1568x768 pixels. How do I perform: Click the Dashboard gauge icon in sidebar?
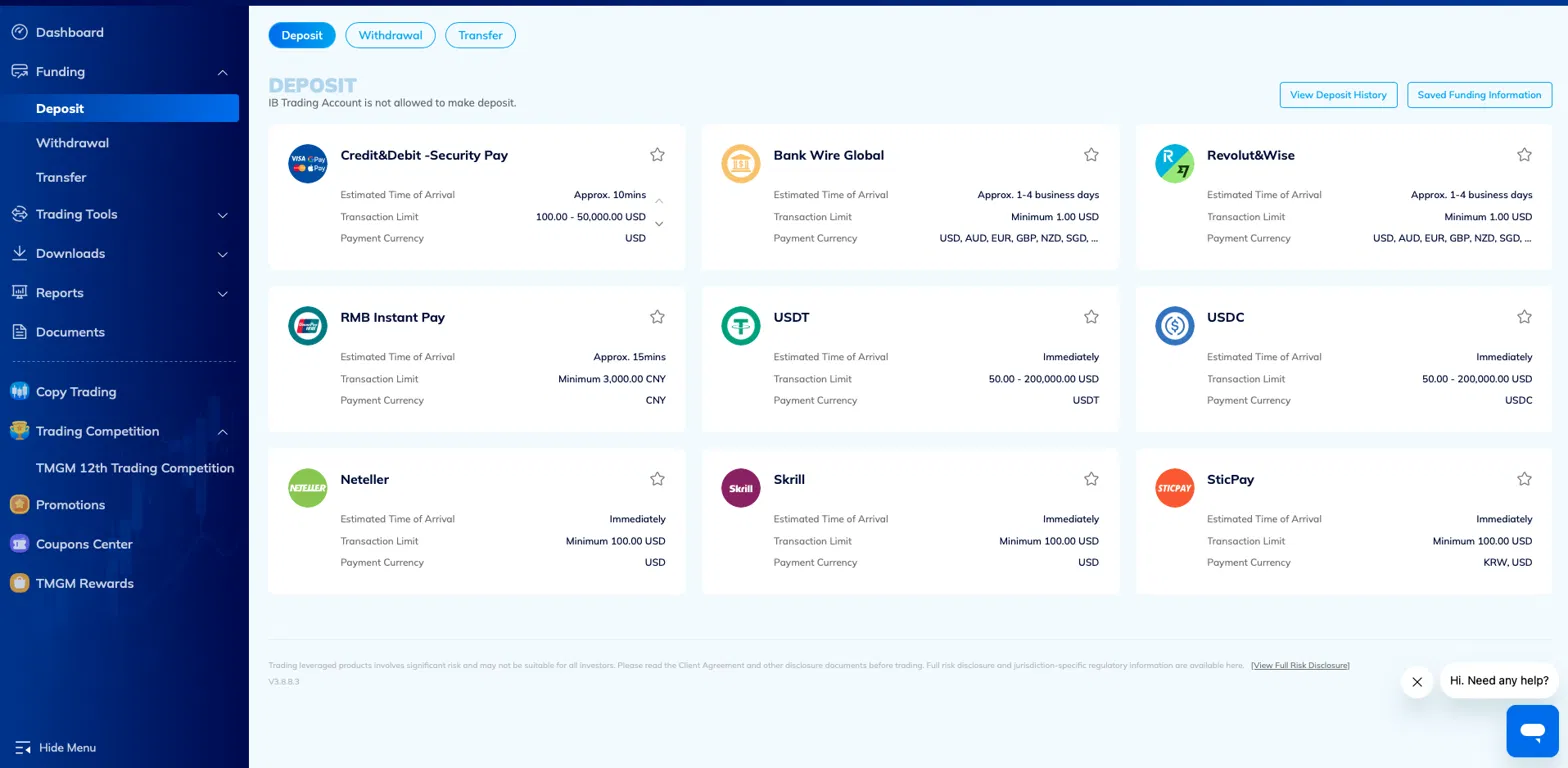click(19, 32)
